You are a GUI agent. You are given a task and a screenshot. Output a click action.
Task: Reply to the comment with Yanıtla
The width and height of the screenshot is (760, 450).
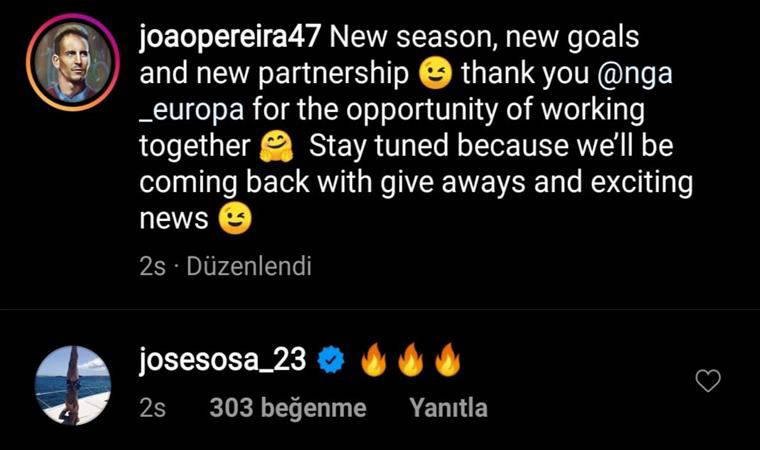click(448, 408)
